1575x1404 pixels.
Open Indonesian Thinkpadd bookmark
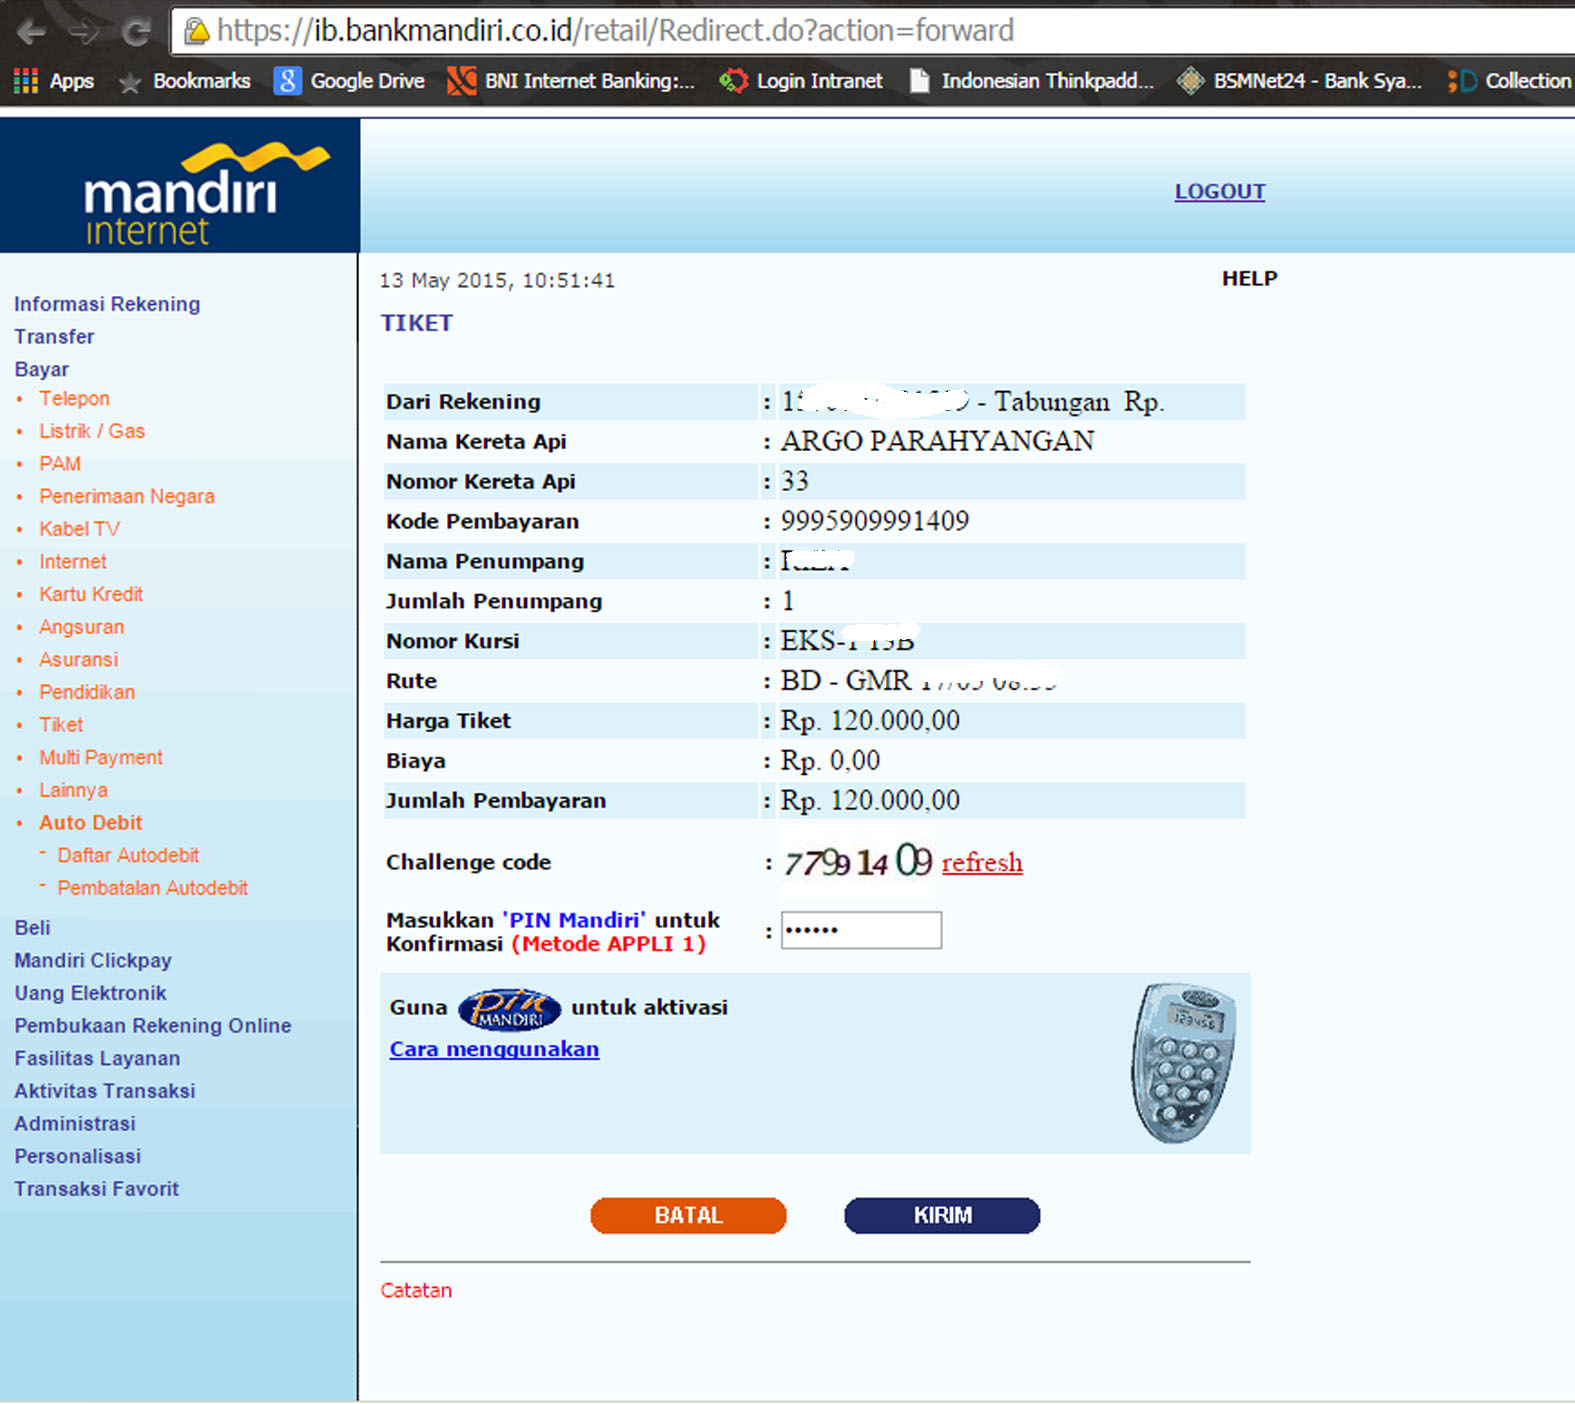1031,81
